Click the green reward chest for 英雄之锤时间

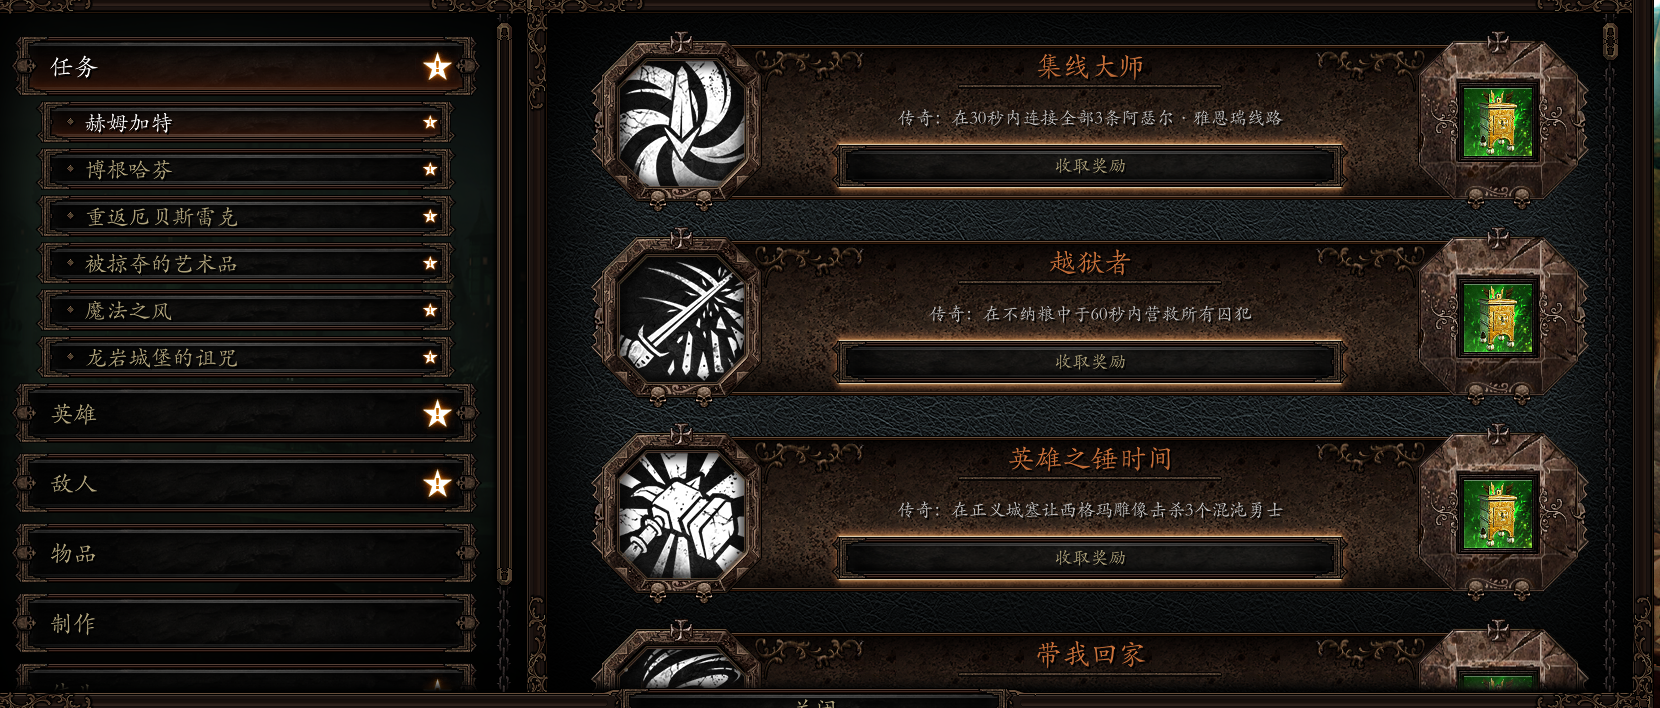[x=1497, y=514]
